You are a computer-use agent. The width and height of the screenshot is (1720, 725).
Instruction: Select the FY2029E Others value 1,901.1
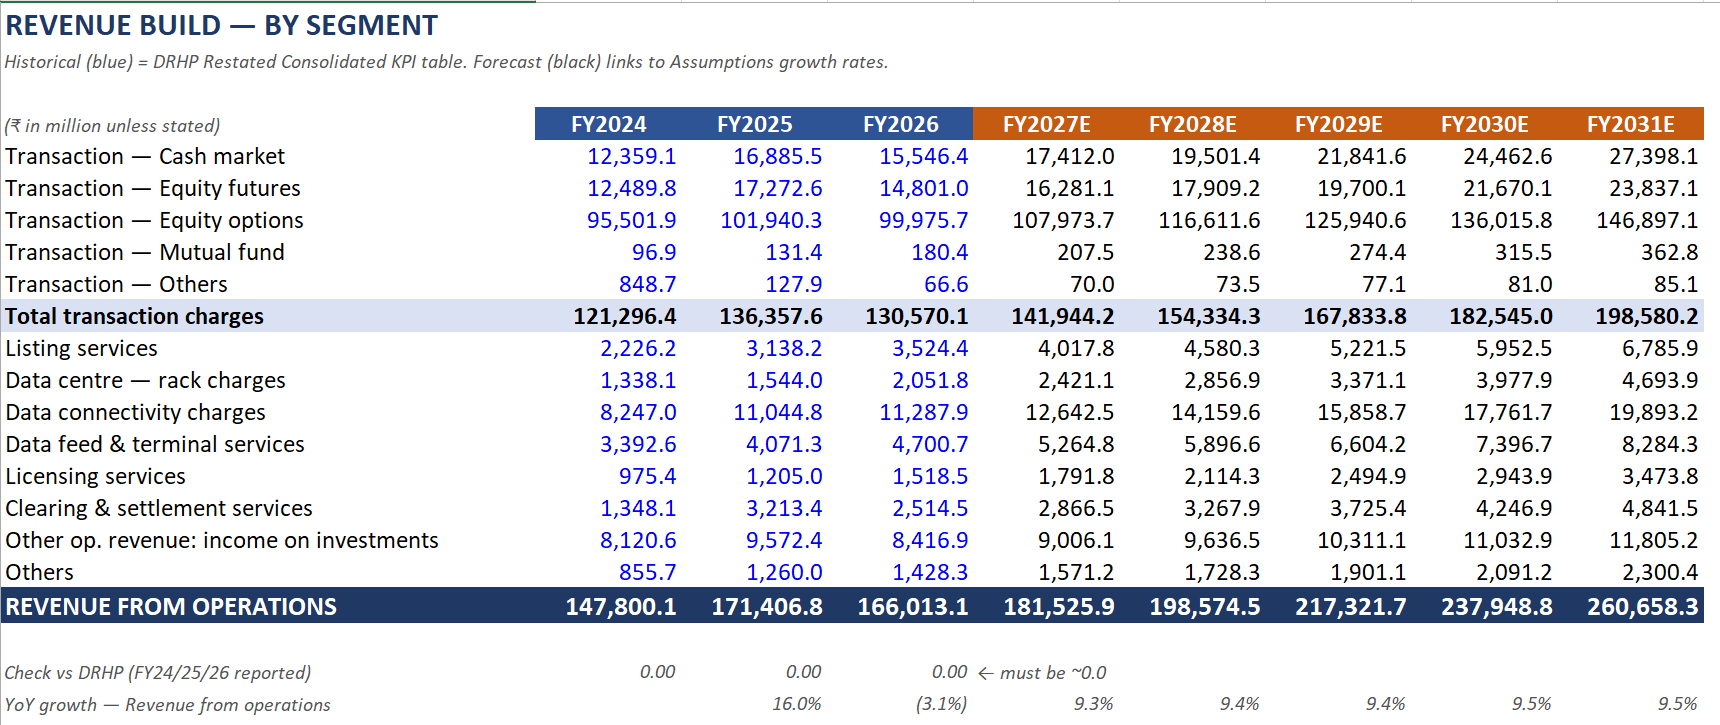click(x=1368, y=572)
